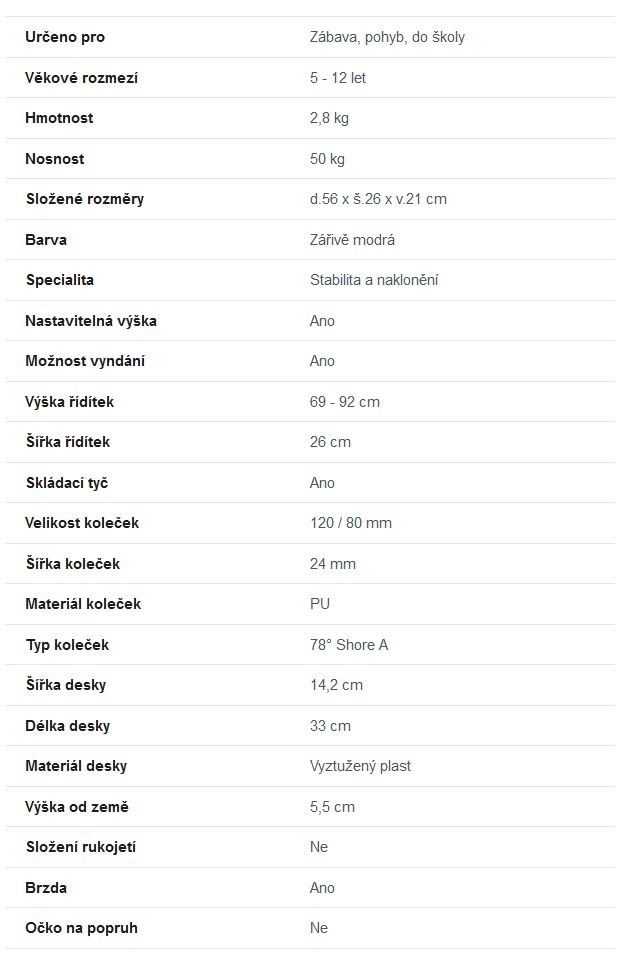The width and height of the screenshot is (626, 960).
Task: Select the '2,8 kg' weight value
Action: 329,118
